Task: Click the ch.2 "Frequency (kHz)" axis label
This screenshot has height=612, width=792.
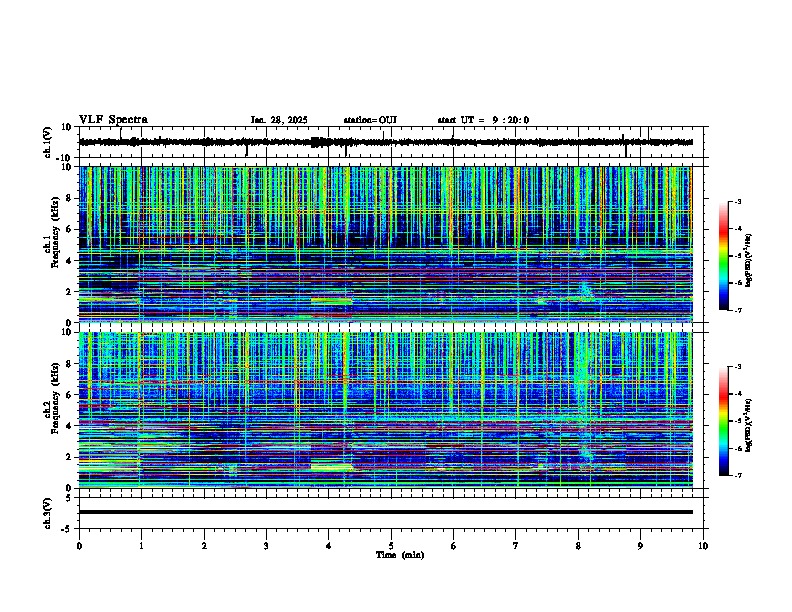Action: pos(55,398)
